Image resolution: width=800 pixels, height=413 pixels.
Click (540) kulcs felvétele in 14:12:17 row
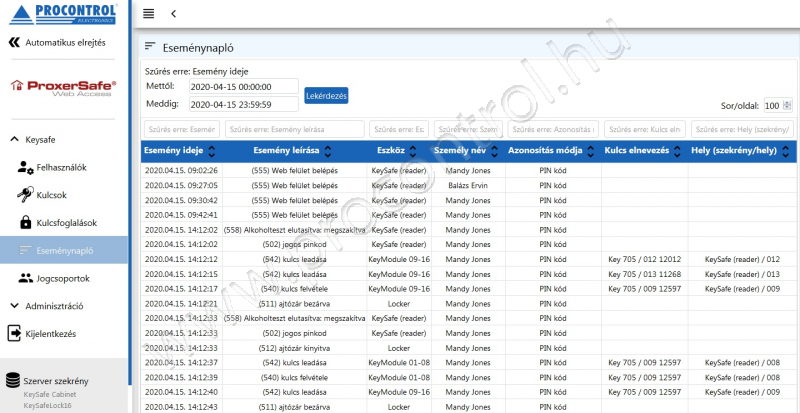pos(294,289)
